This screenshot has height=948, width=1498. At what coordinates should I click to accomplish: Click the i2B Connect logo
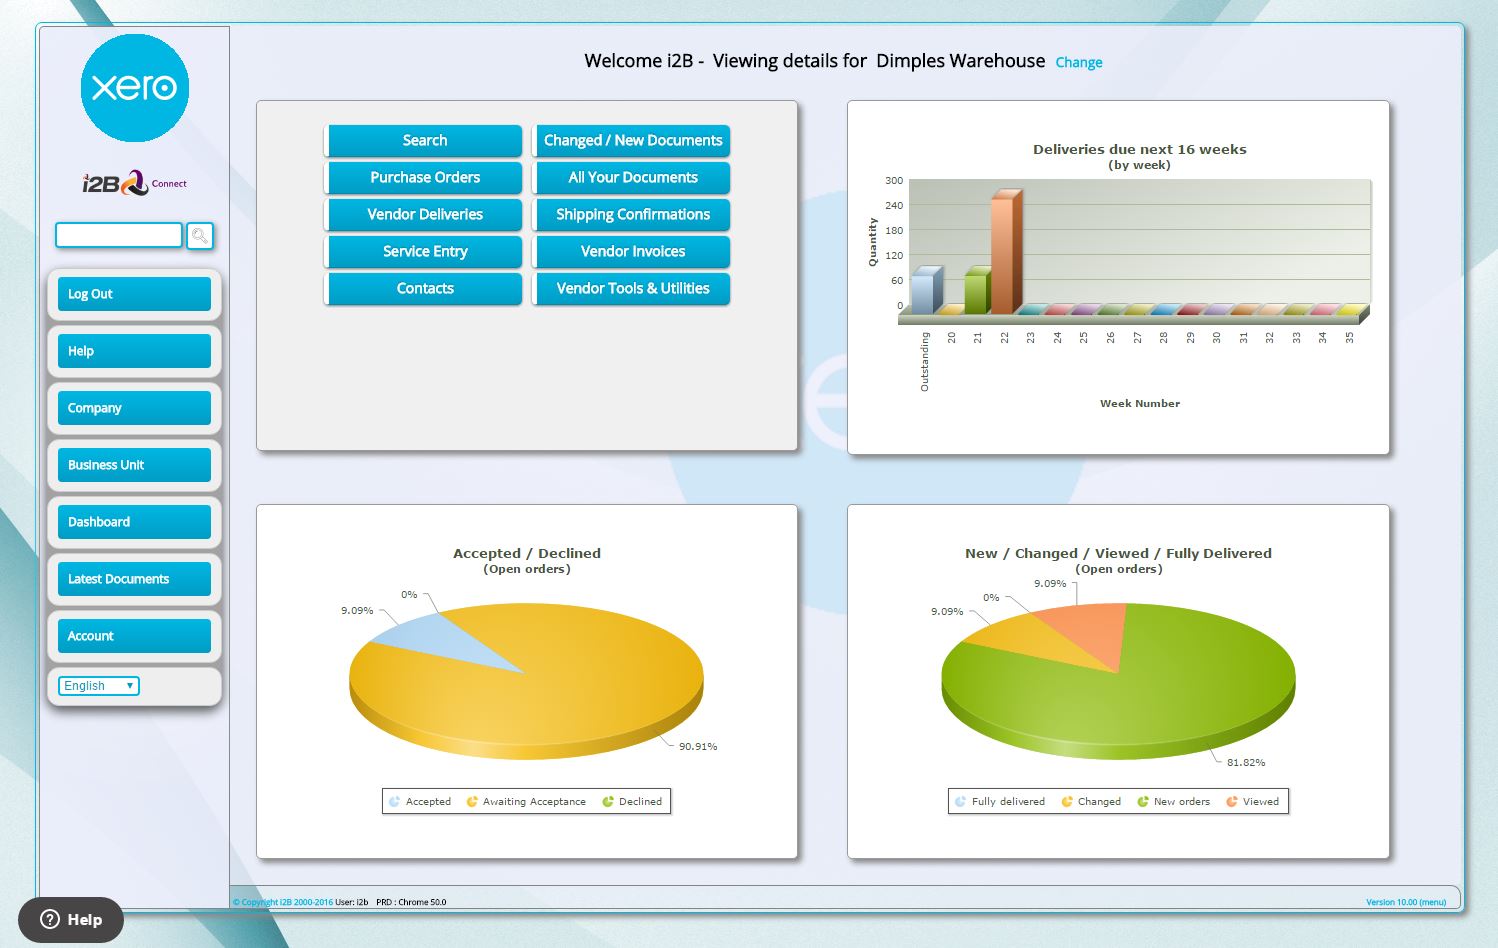tap(134, 183)
